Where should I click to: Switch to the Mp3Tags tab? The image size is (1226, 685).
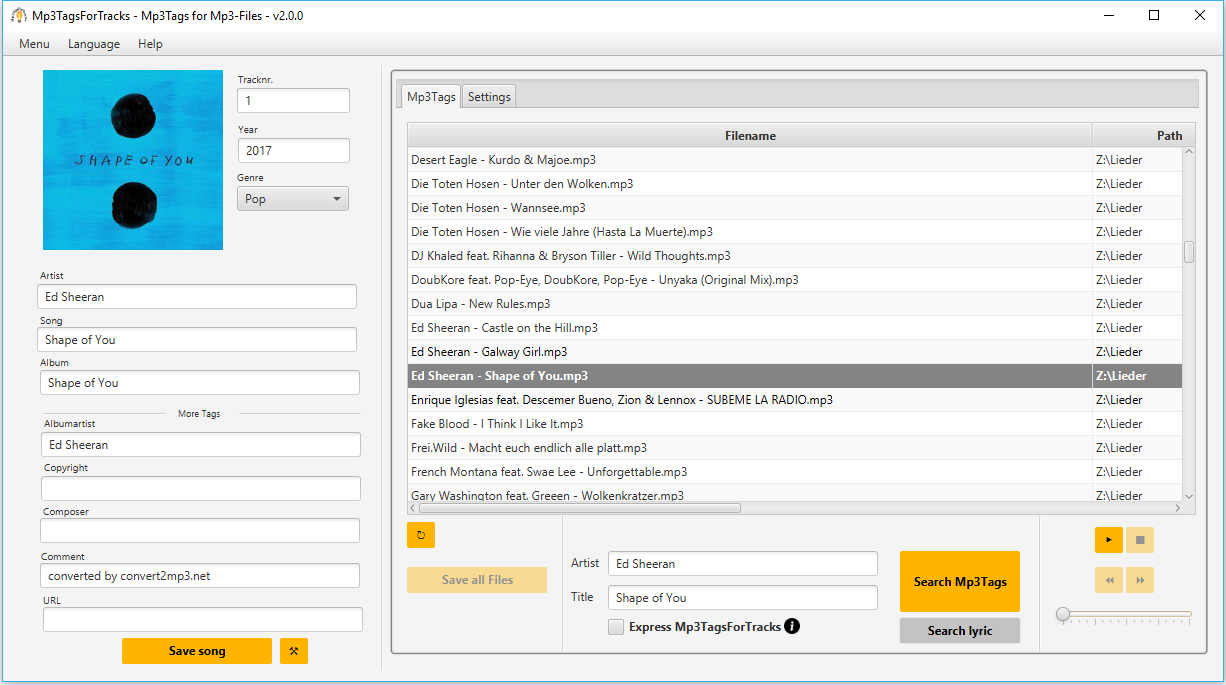tap(431, 97)
